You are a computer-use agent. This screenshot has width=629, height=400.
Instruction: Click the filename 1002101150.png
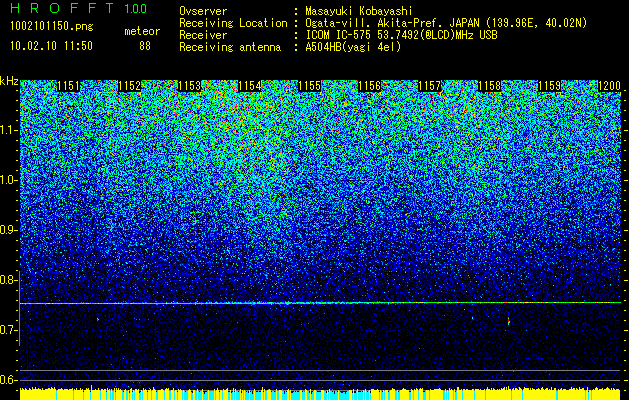coord(52,26)
